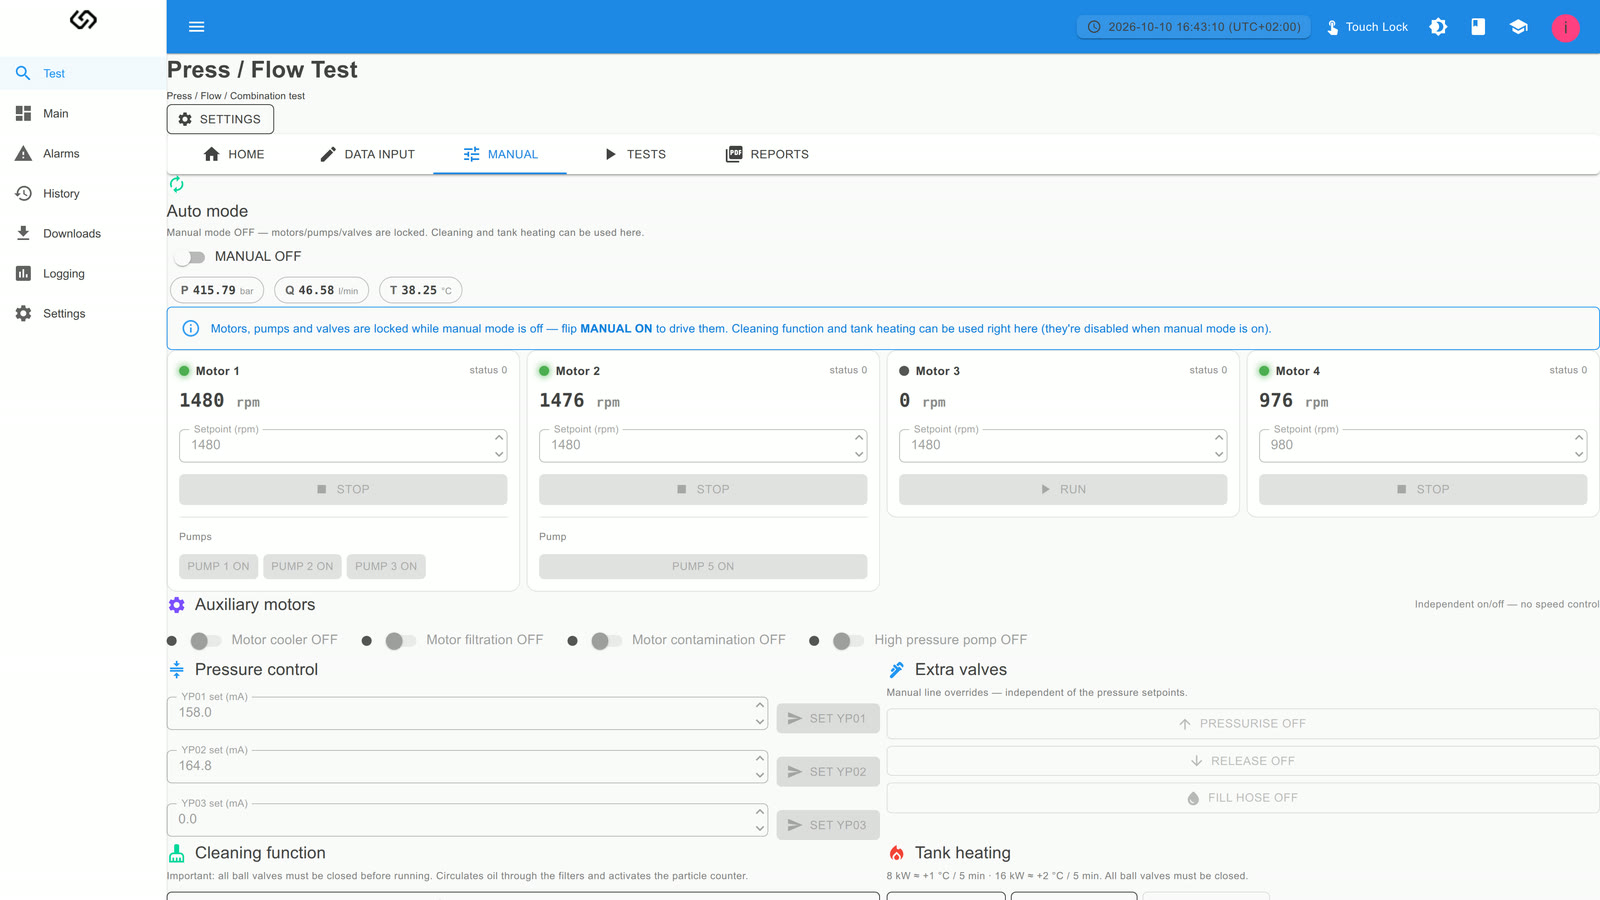Open Downloads from the sidebar

coord(83,233)
